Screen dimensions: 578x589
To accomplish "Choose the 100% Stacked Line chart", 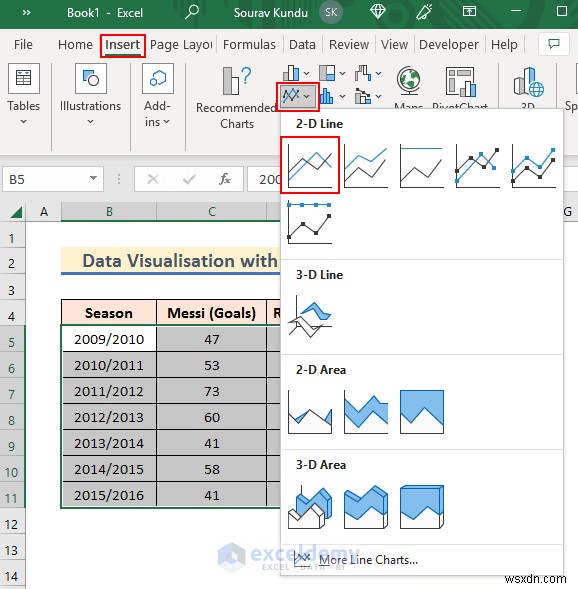I will (421, 166).
